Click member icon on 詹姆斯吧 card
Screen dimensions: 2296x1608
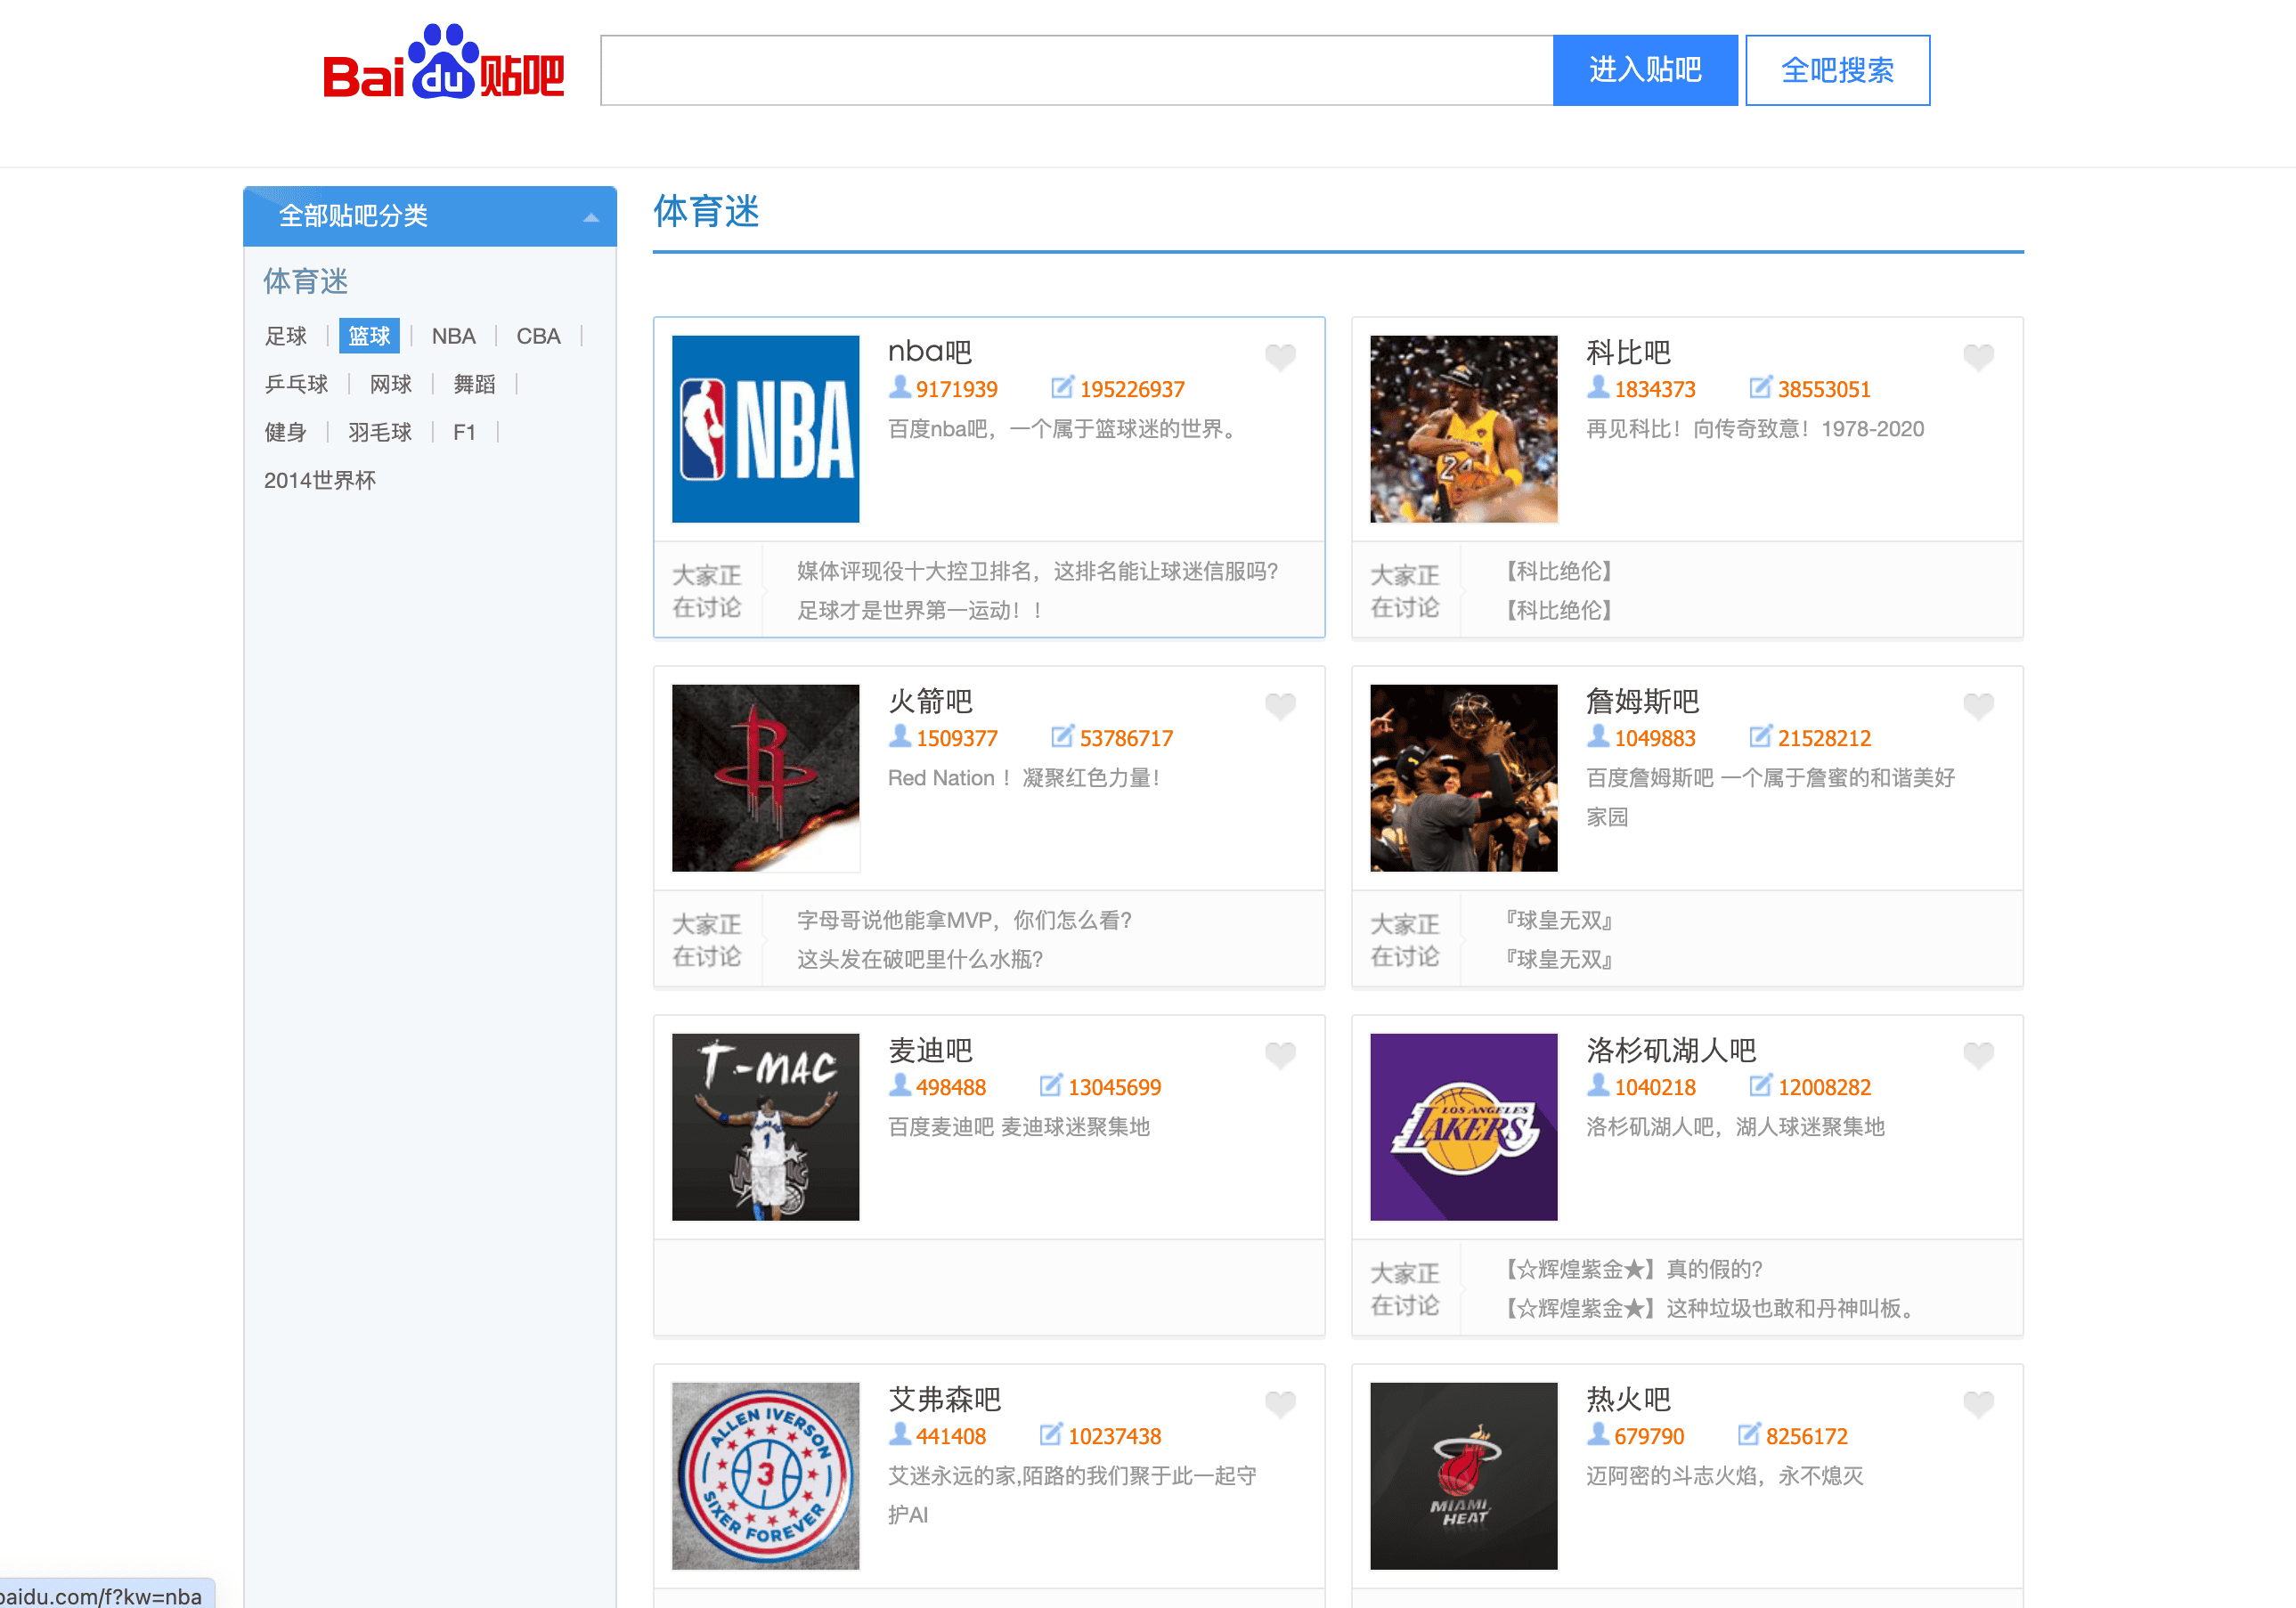tap(1598, 736)
